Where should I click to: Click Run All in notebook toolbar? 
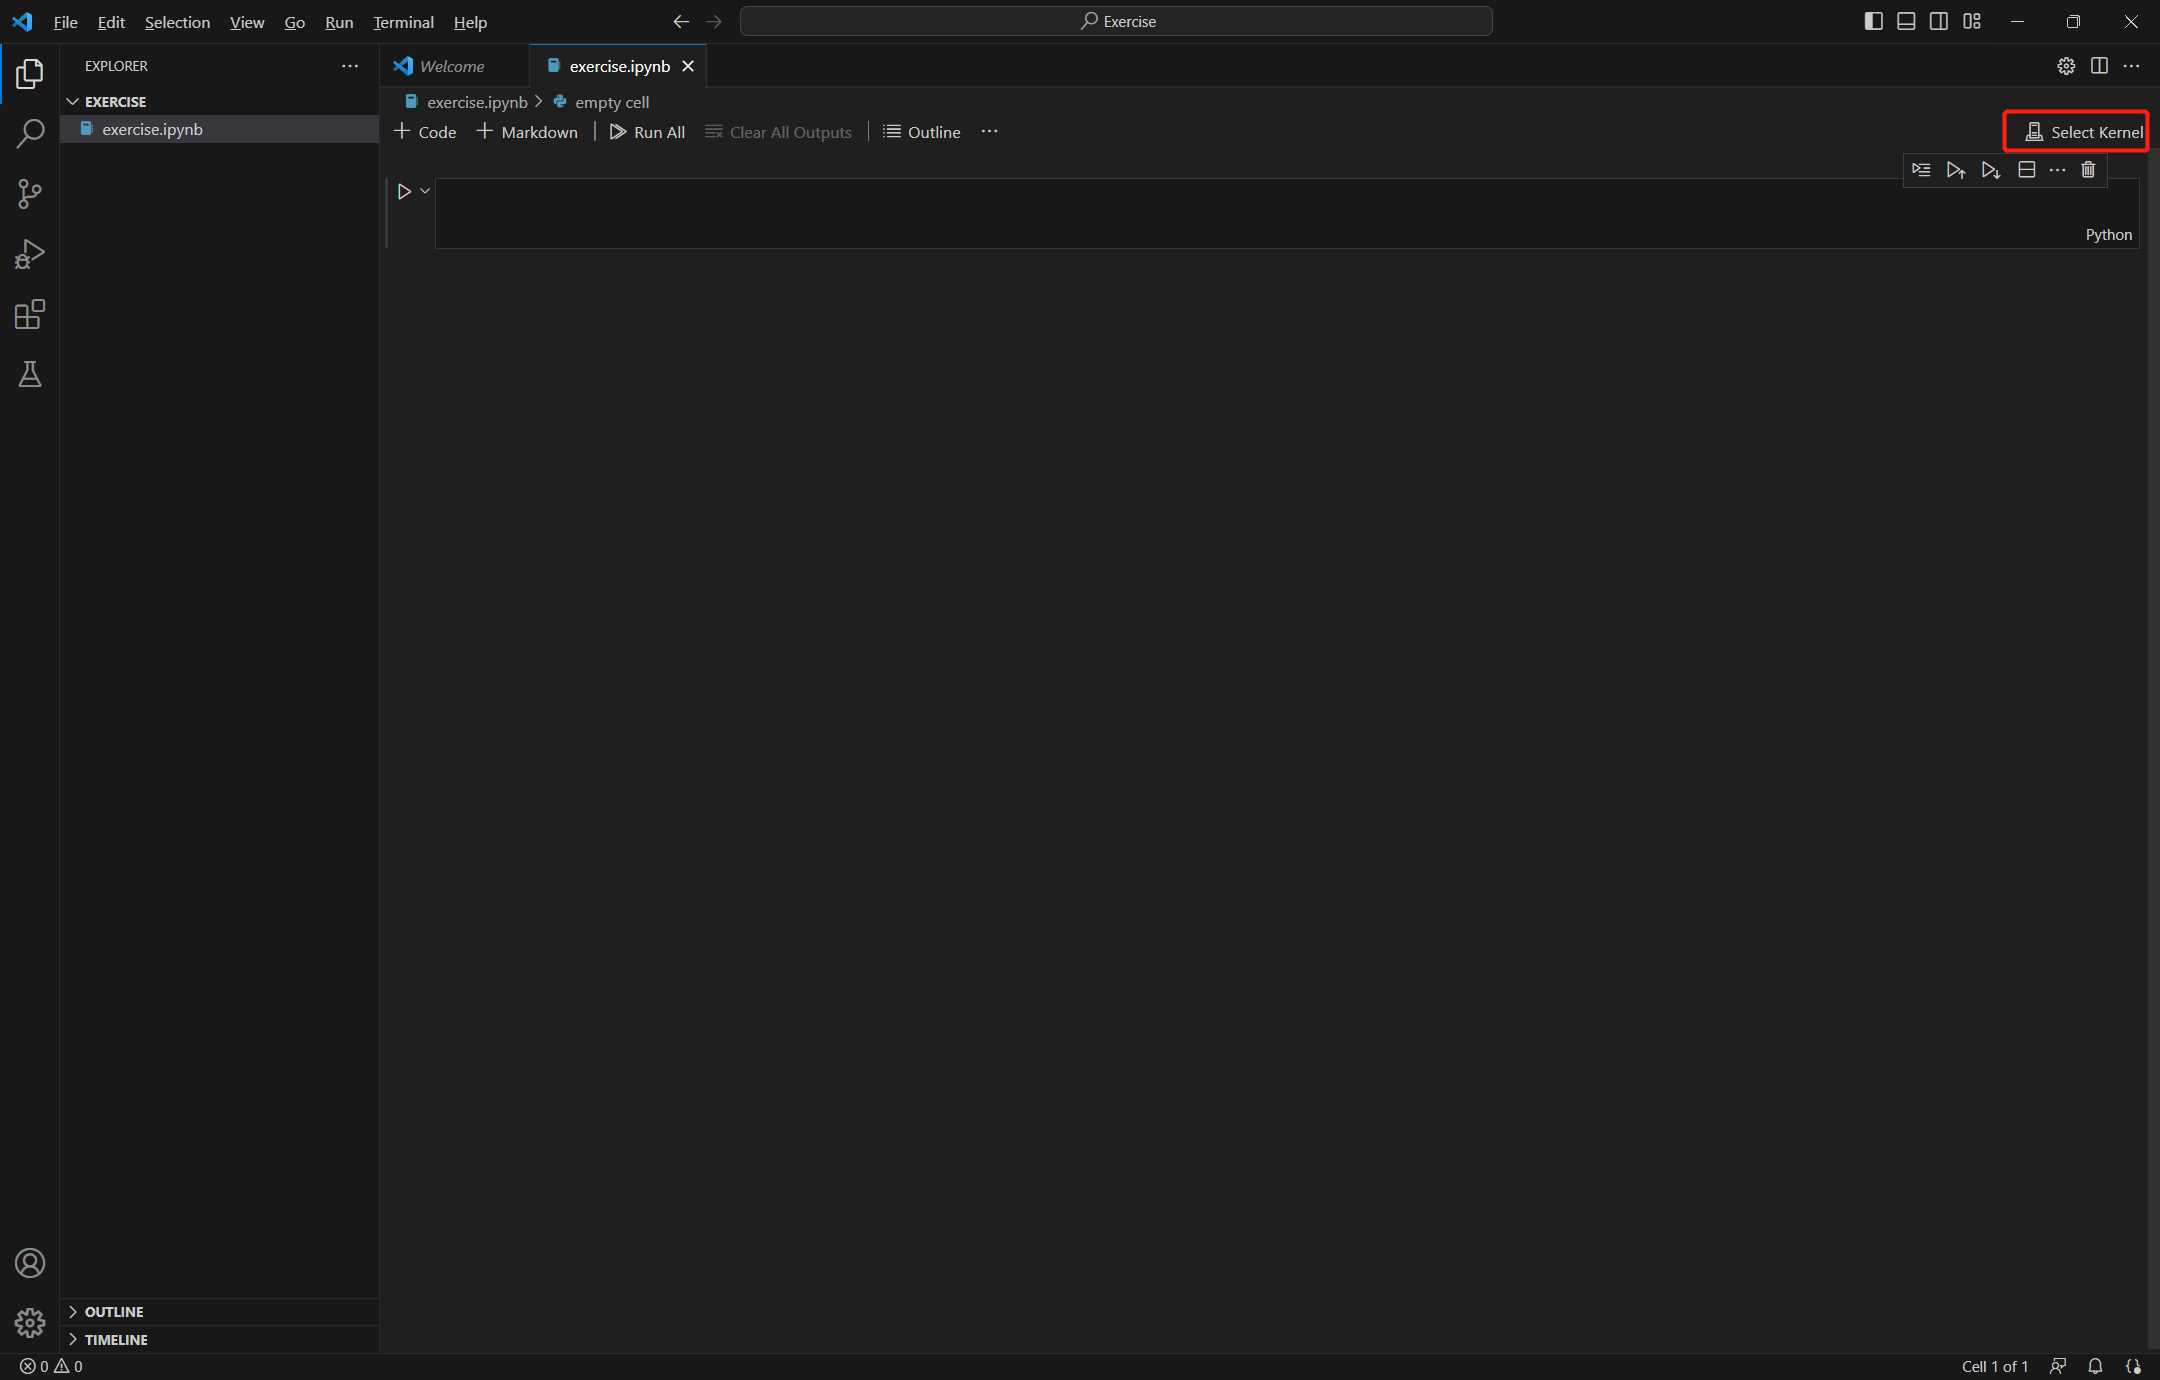pos(648,132)
